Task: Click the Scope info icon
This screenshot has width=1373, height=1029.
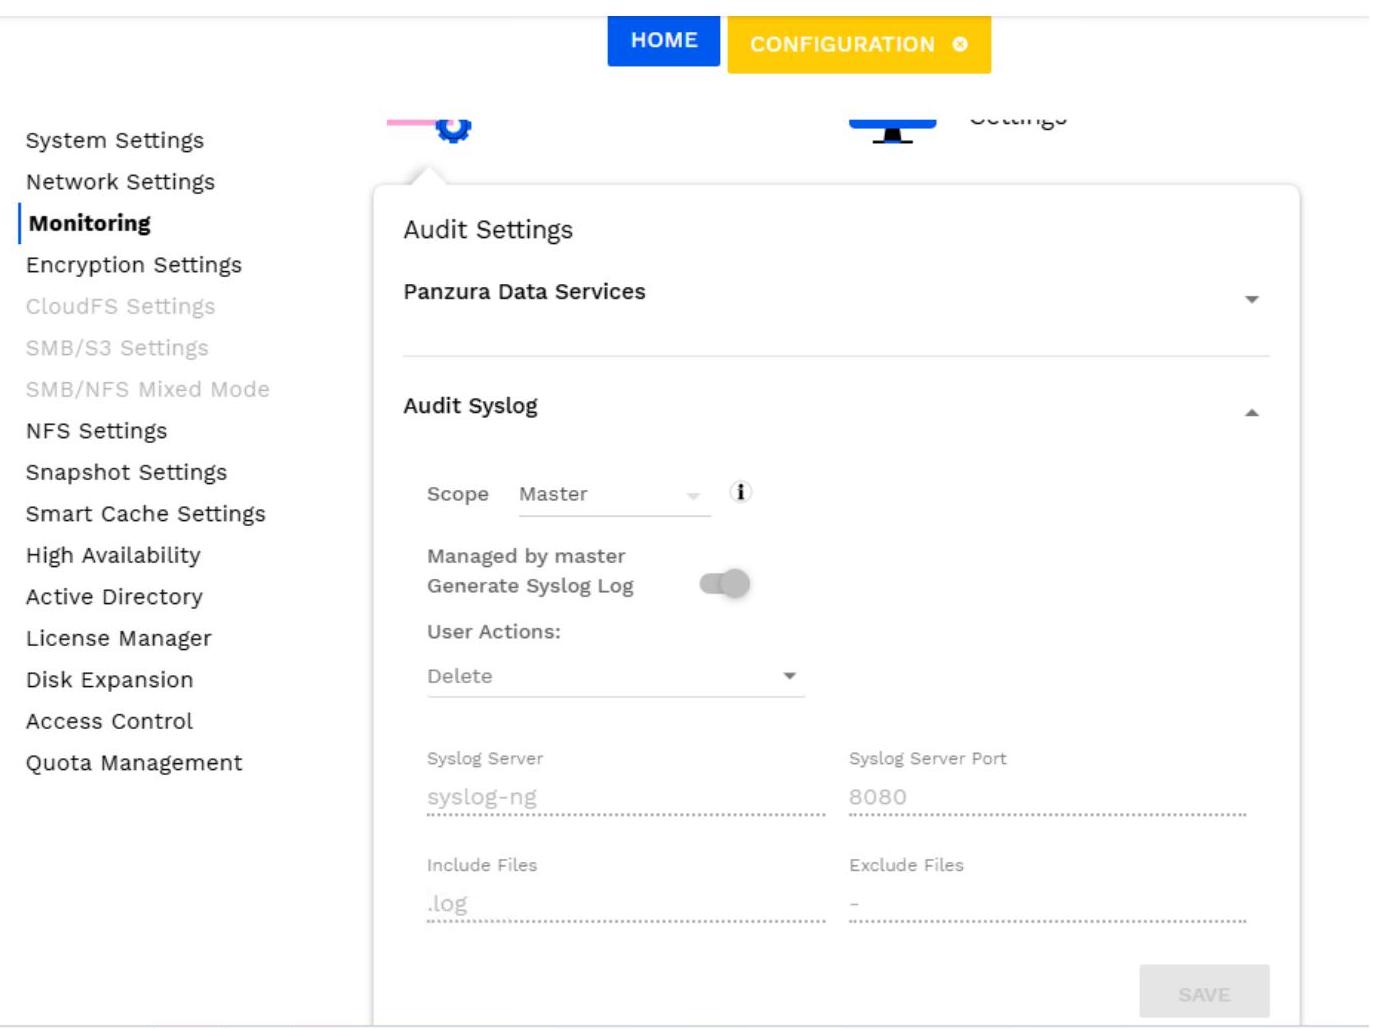Action: [x=740, y=492]
